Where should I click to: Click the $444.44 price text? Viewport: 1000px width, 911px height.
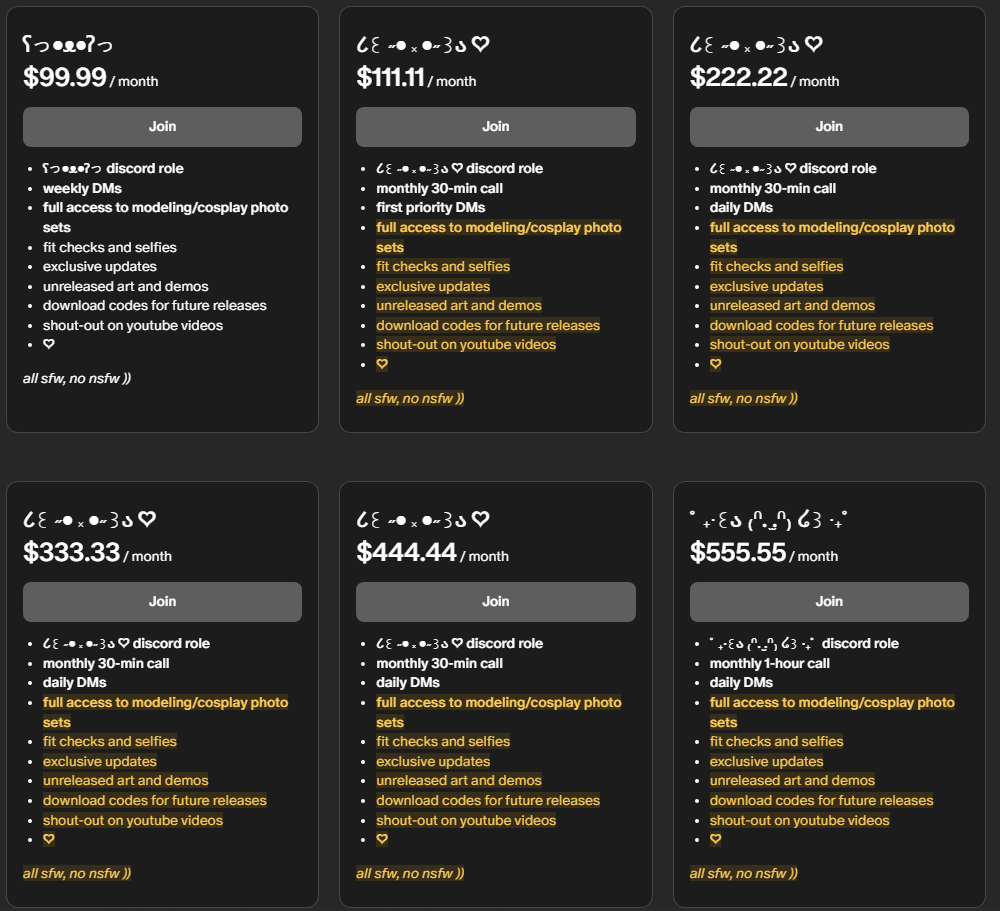[x=406, y=552]
